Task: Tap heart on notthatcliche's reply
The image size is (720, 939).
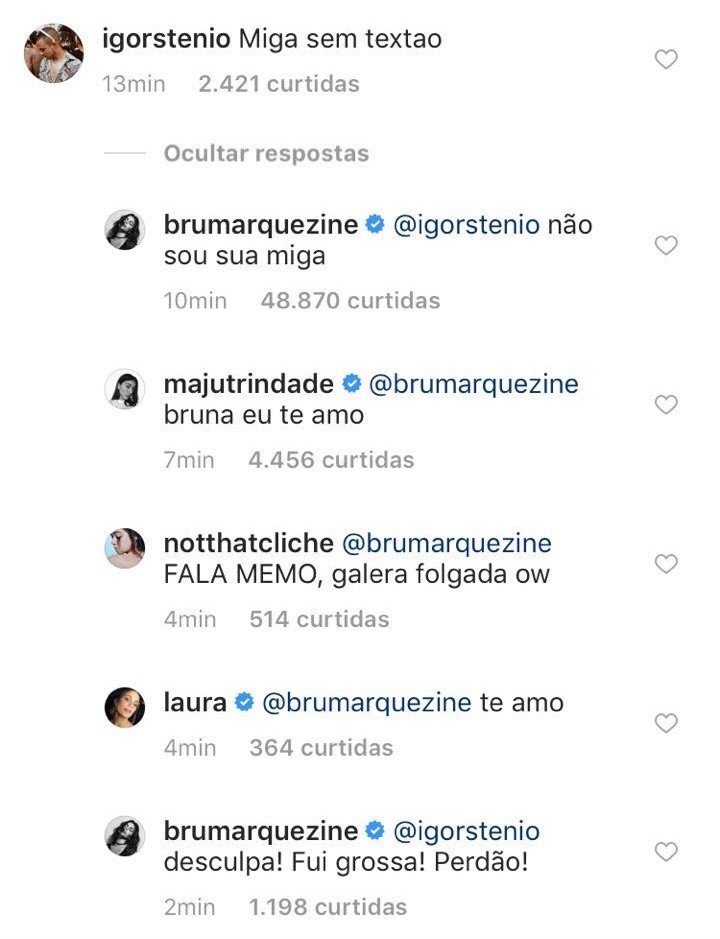Action: click(x=666, y=564)
